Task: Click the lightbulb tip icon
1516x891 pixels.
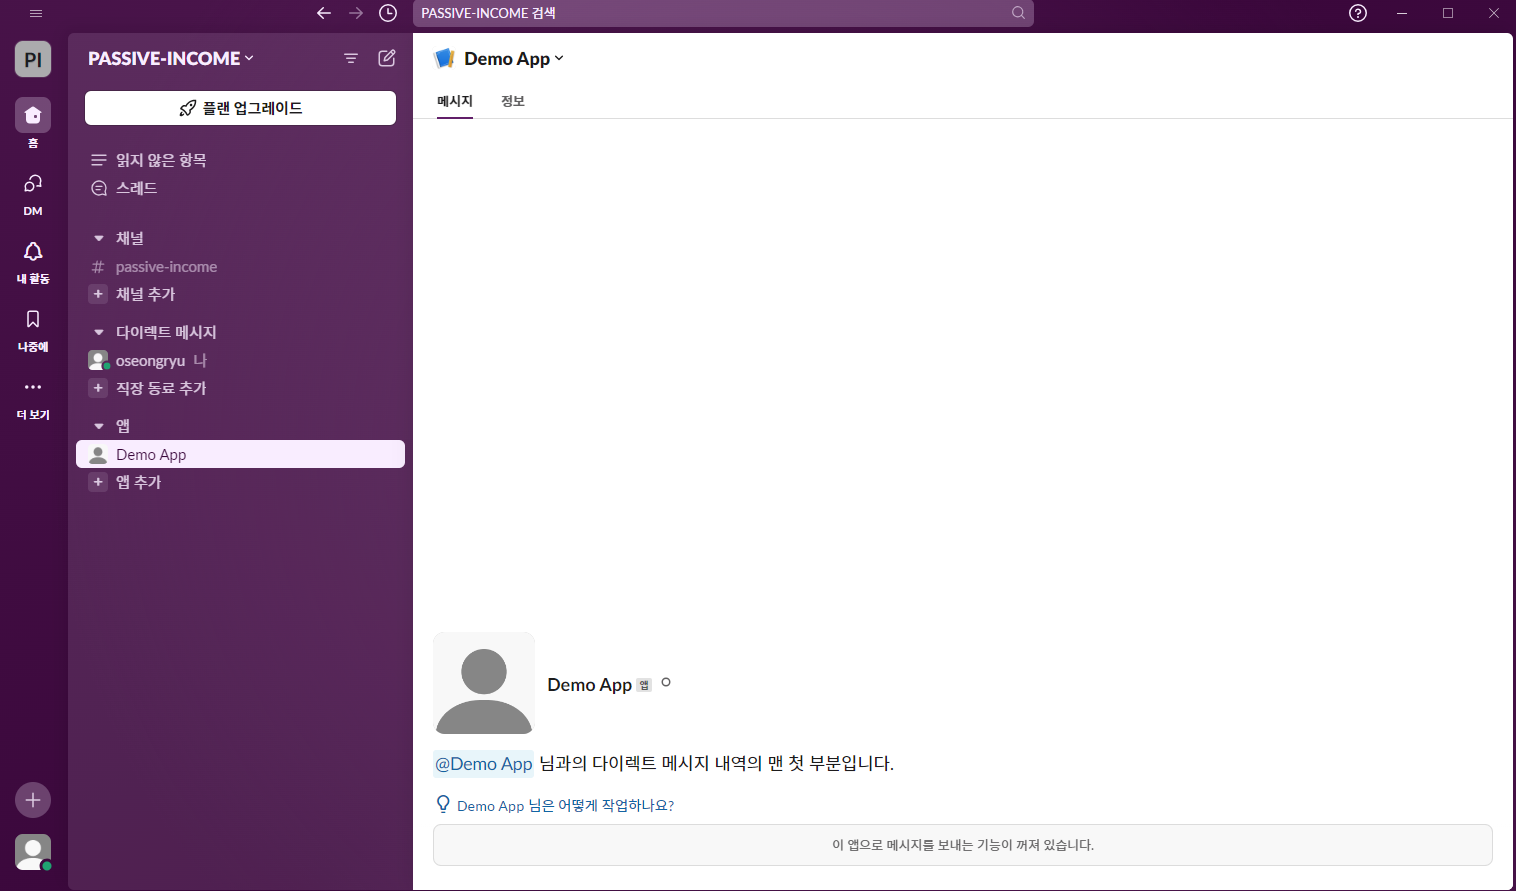Action: point(443,804)
